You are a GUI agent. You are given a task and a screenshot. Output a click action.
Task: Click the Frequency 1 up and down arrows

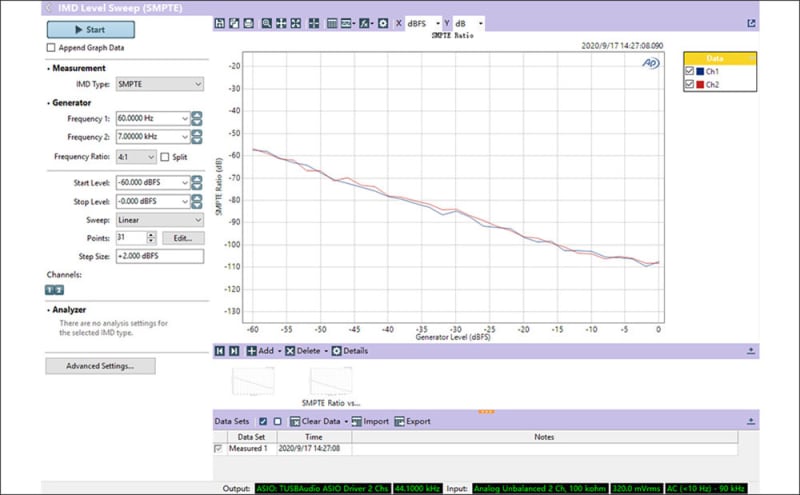(196, 118)
